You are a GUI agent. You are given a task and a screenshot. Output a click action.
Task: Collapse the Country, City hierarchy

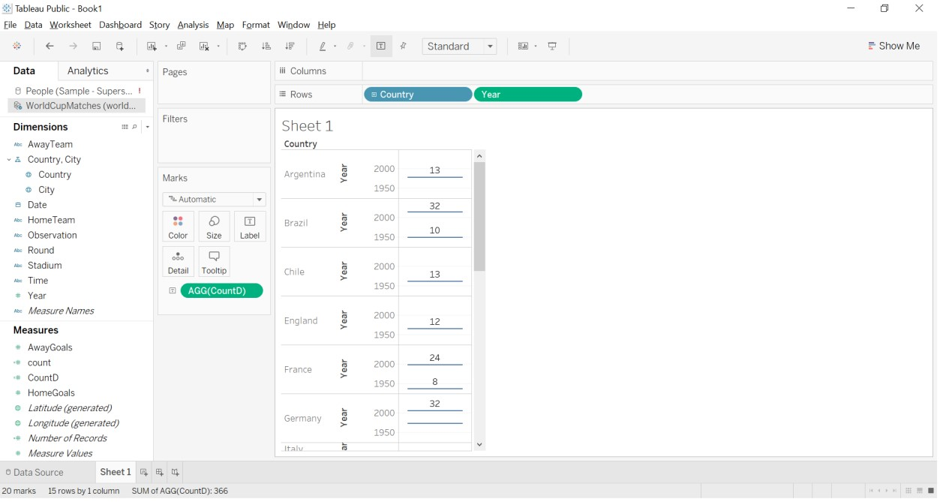(x=8, y=160)
